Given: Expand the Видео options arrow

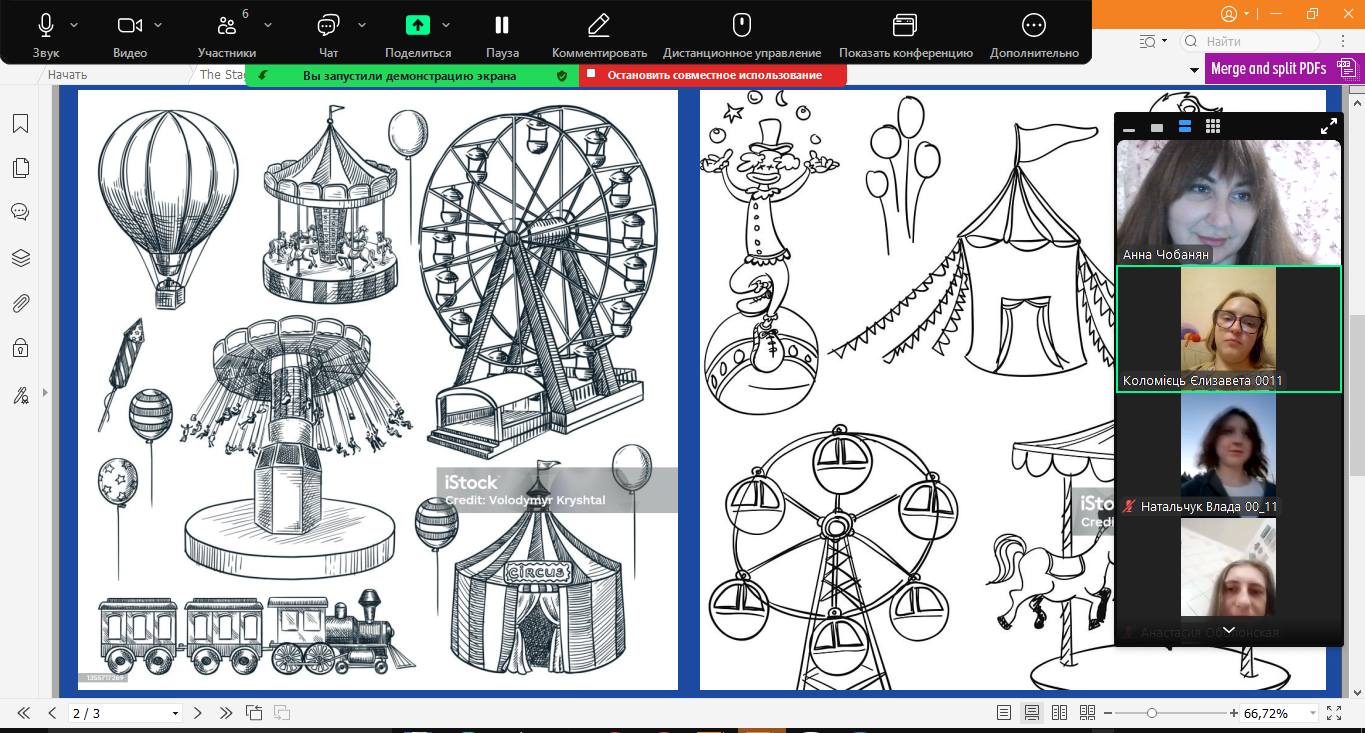Looking at the screenshot, I should pyautogui.click(x=159, y=25).
